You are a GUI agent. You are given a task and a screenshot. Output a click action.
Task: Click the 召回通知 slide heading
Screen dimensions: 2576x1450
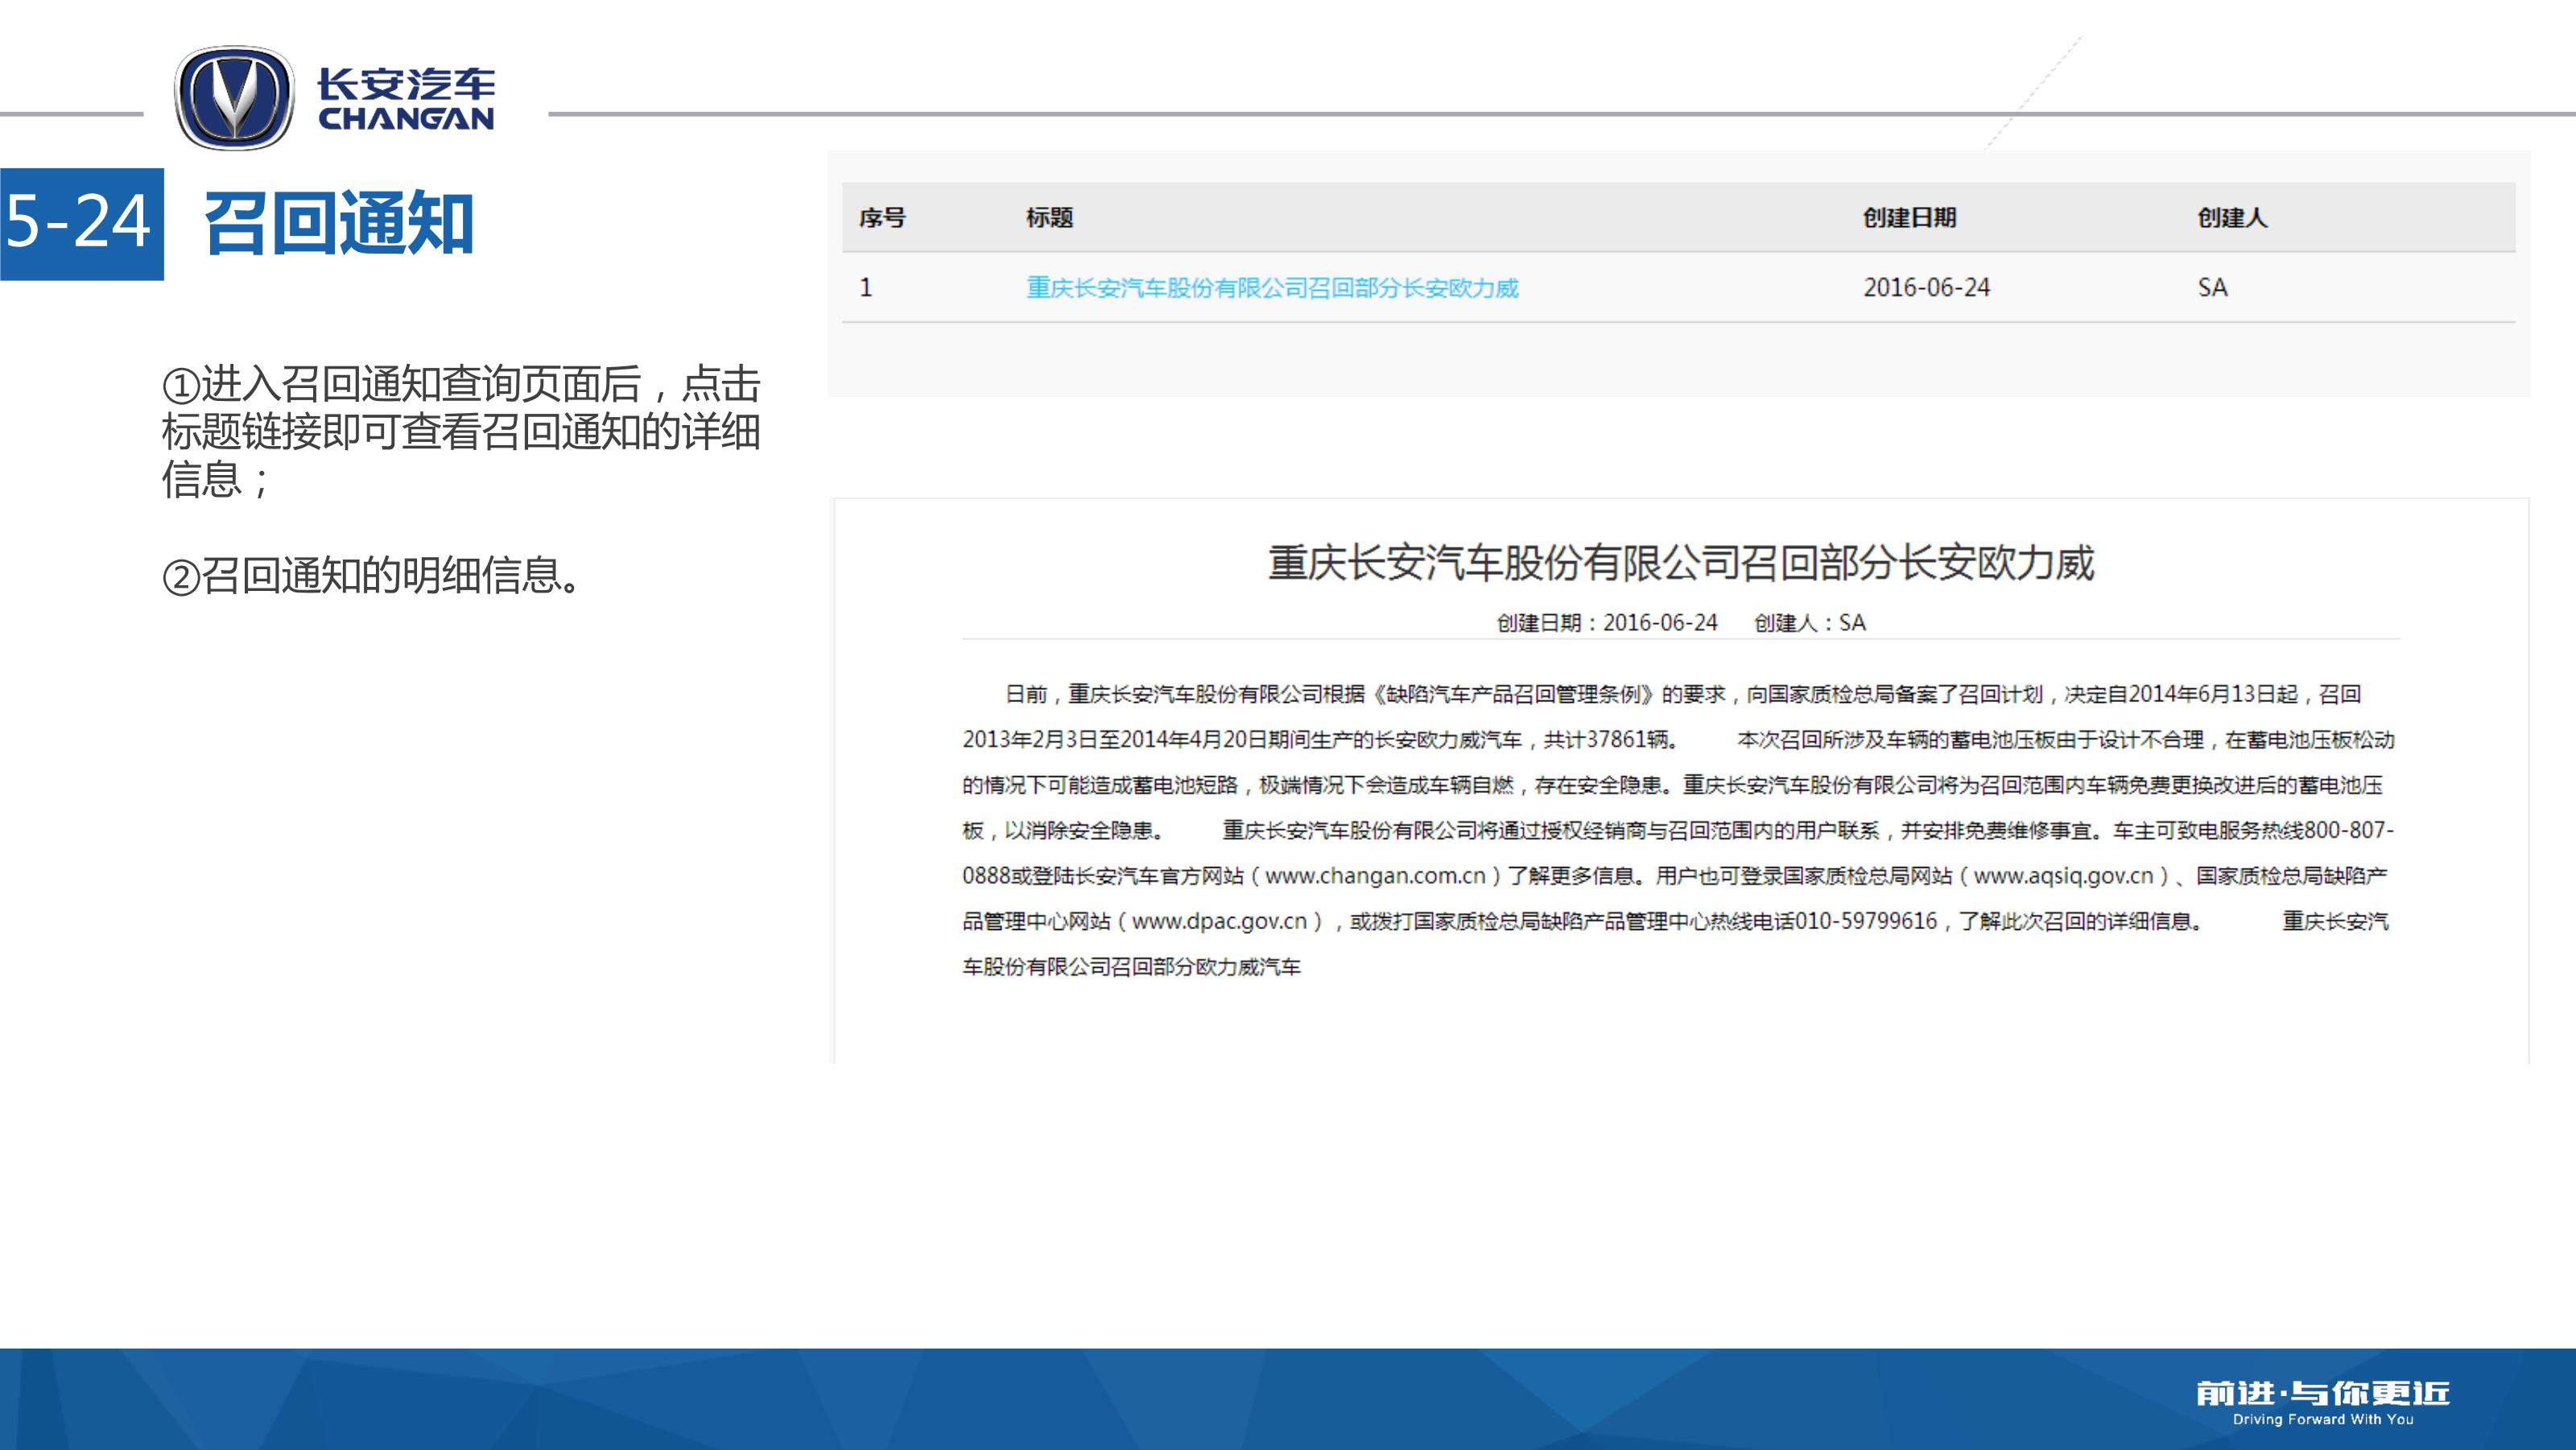pyautogui.click(x=338, y=224)
